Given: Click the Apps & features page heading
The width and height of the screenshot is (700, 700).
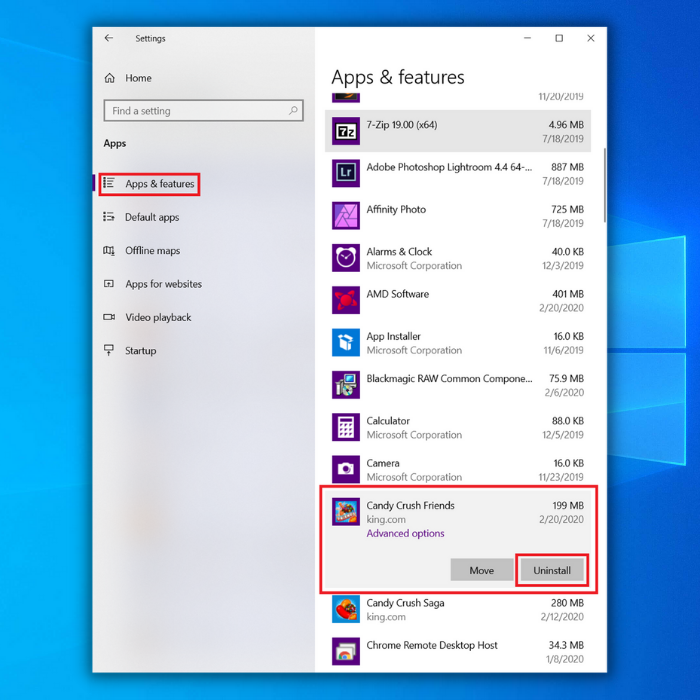Looking at the screenshot, I should point(398,77).
